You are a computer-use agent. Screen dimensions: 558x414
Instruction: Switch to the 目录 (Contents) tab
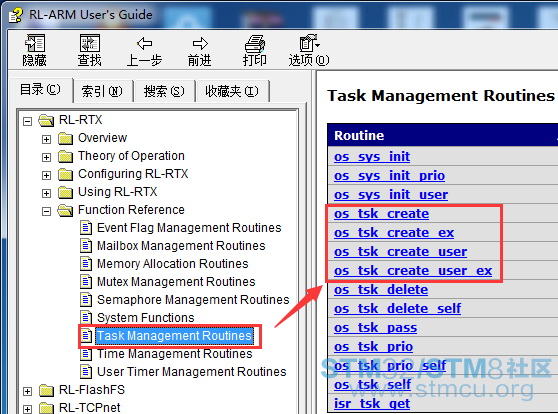40,90
